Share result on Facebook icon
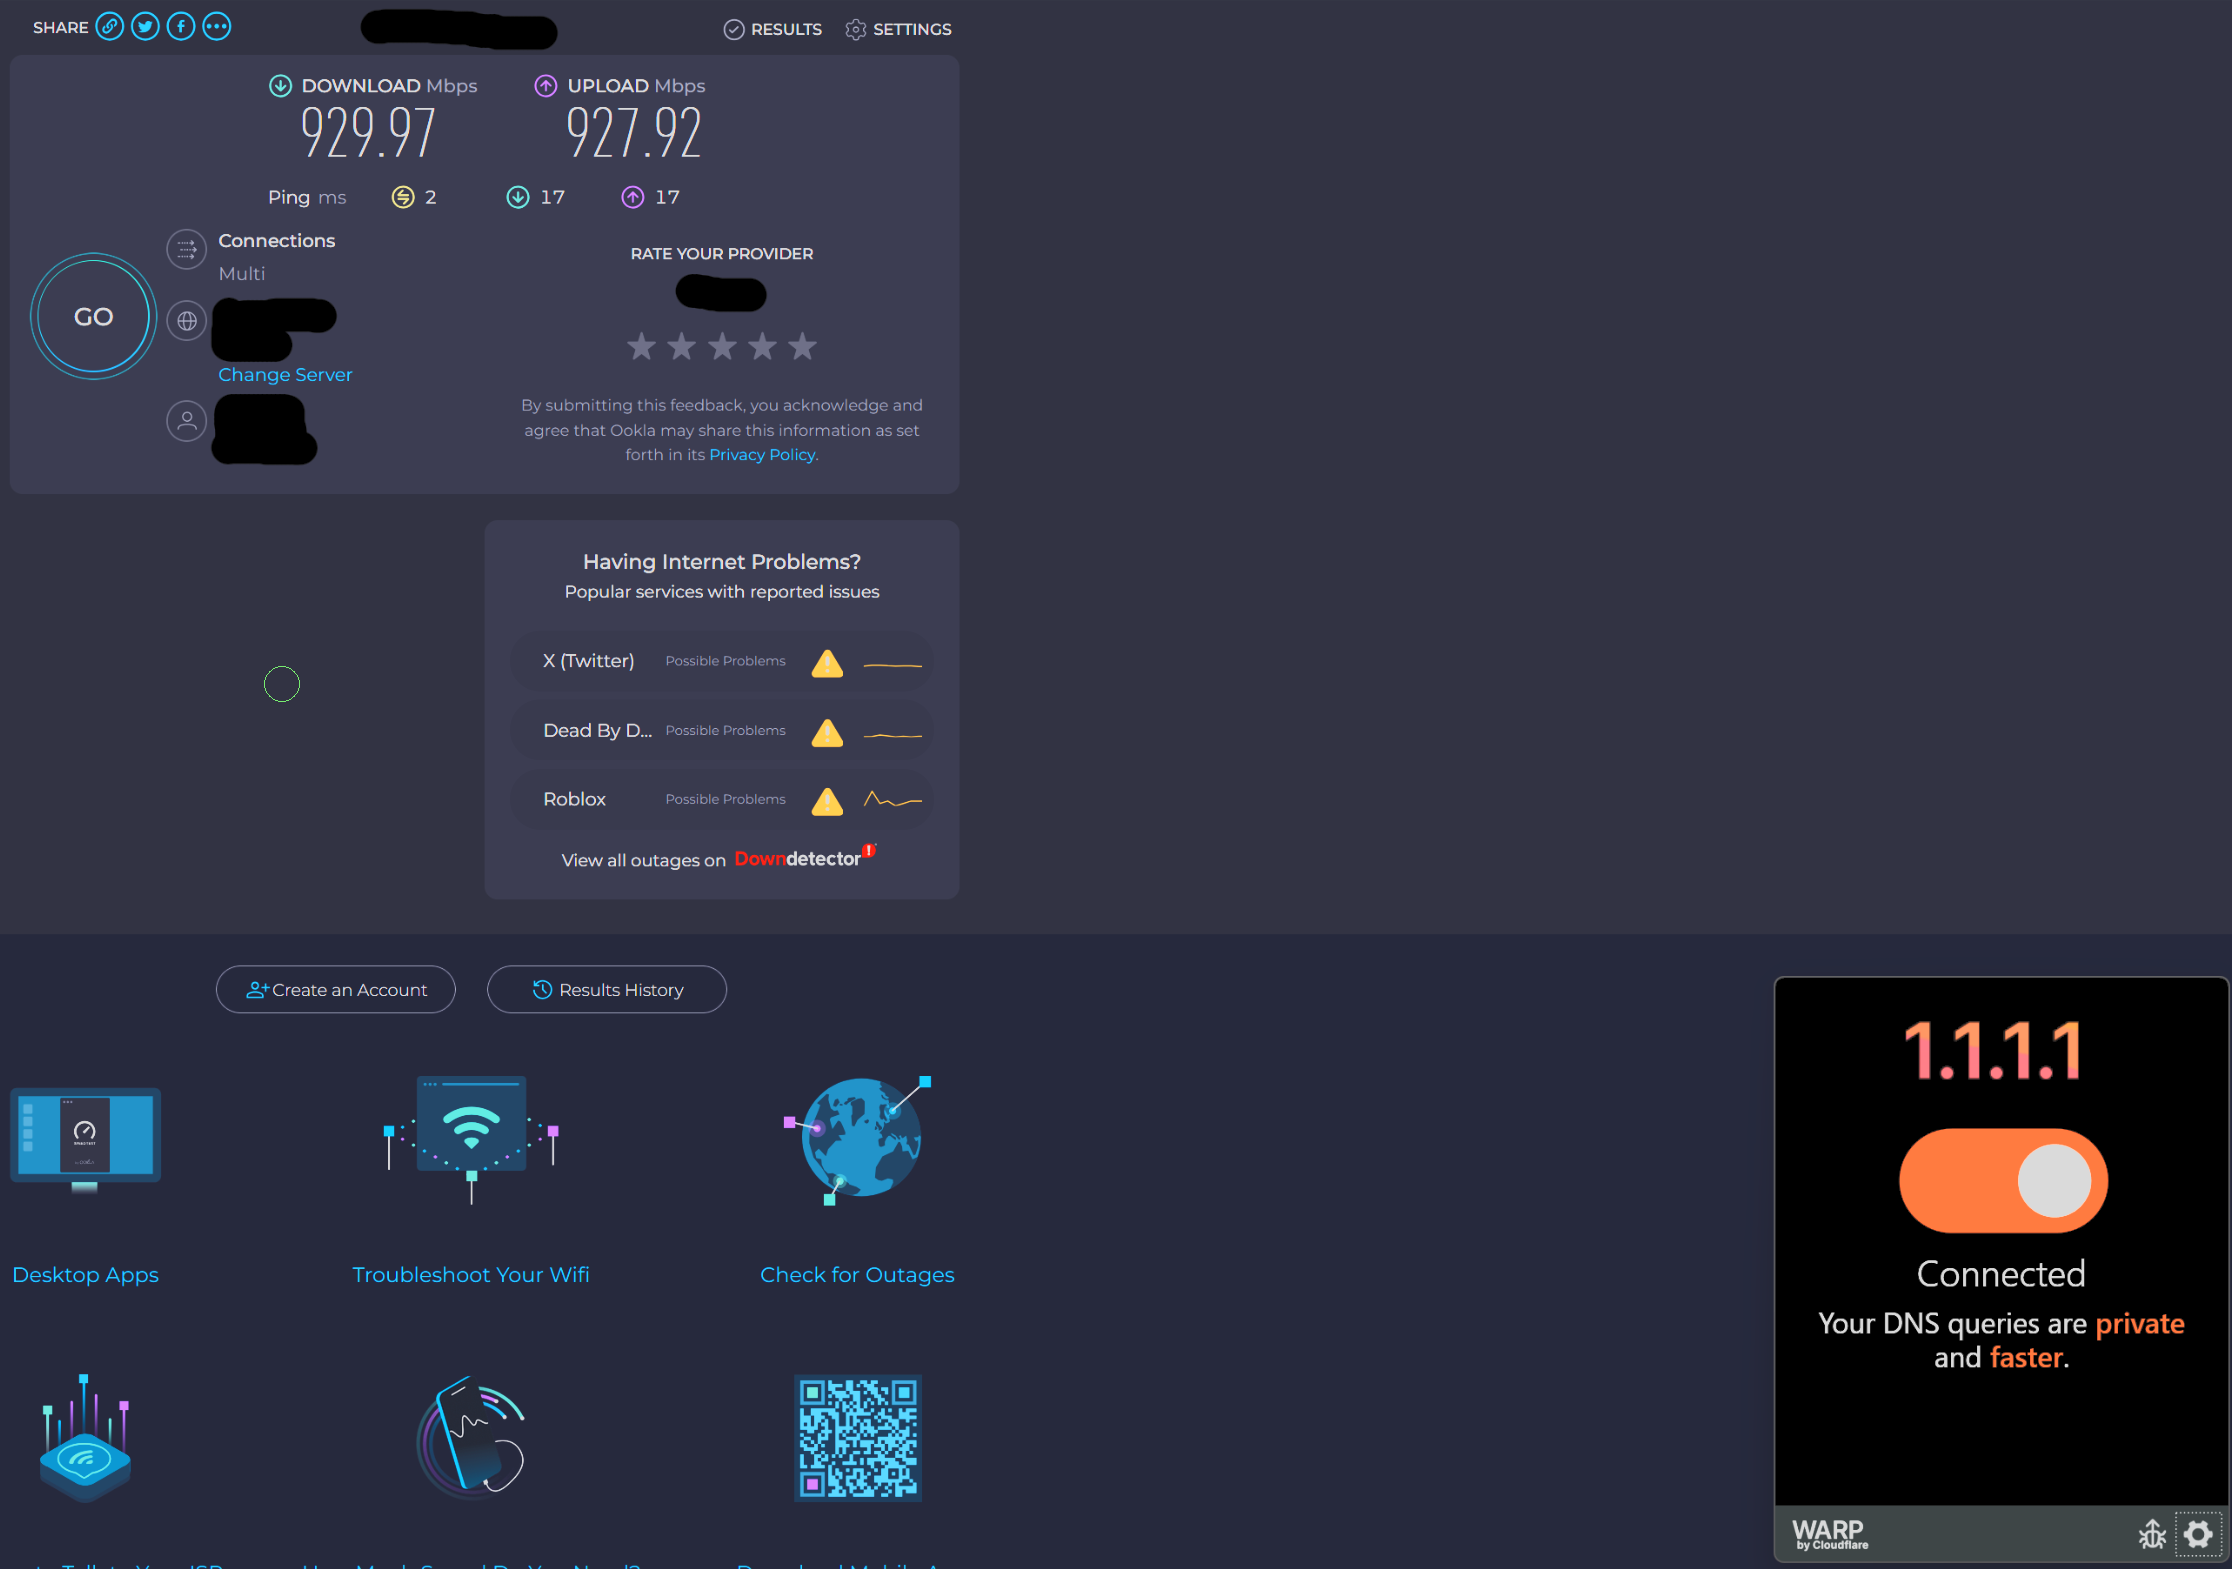This screenshot has width=2232, height=1569. pos(181,27)
